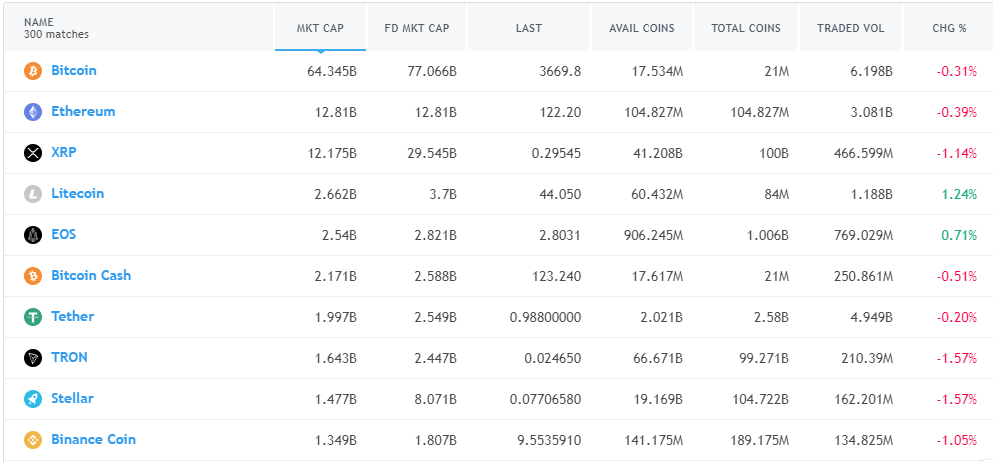This screenshot has width=993, height=462.
Task: Click the Litecoin grey logo icon
Action: [x=33, y=194]
